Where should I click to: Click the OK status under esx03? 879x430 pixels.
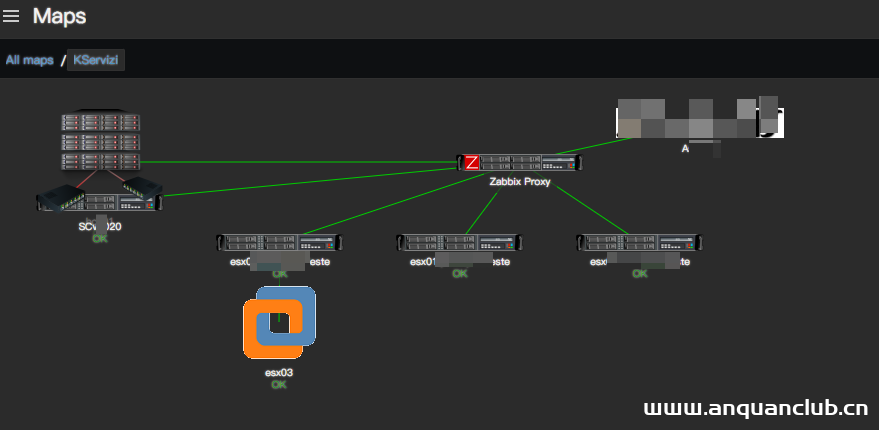tap(279, 384)
